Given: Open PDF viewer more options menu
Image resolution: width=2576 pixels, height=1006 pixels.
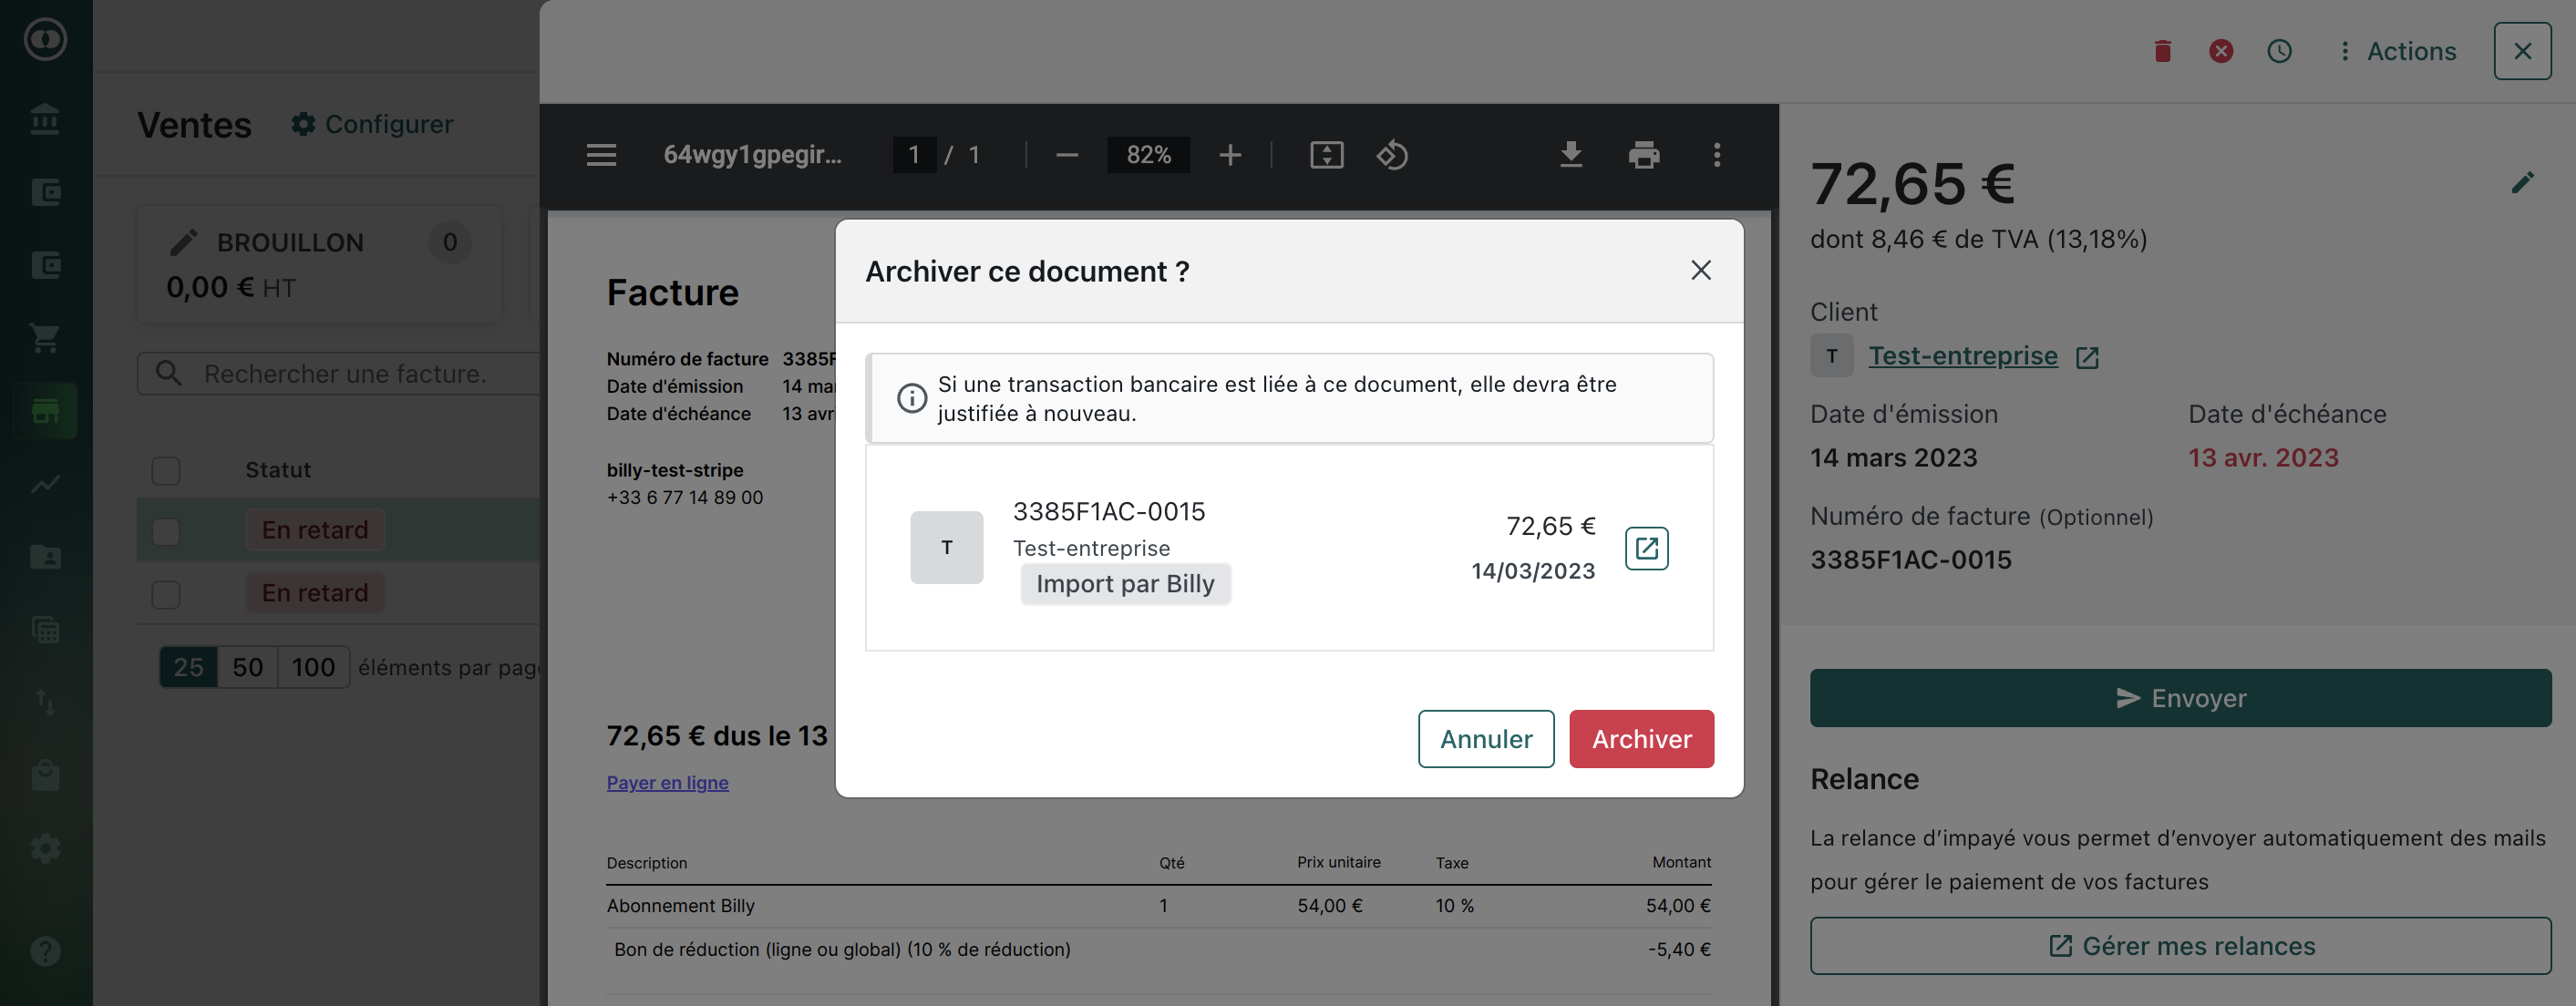Looking at the screenshot, I should 1716,155.
